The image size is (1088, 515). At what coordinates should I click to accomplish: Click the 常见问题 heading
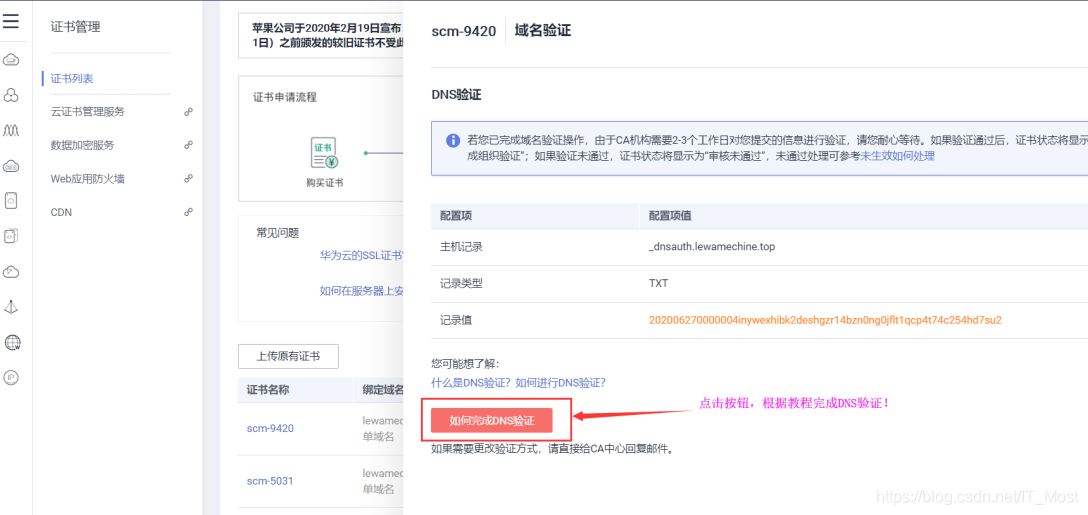278,233
